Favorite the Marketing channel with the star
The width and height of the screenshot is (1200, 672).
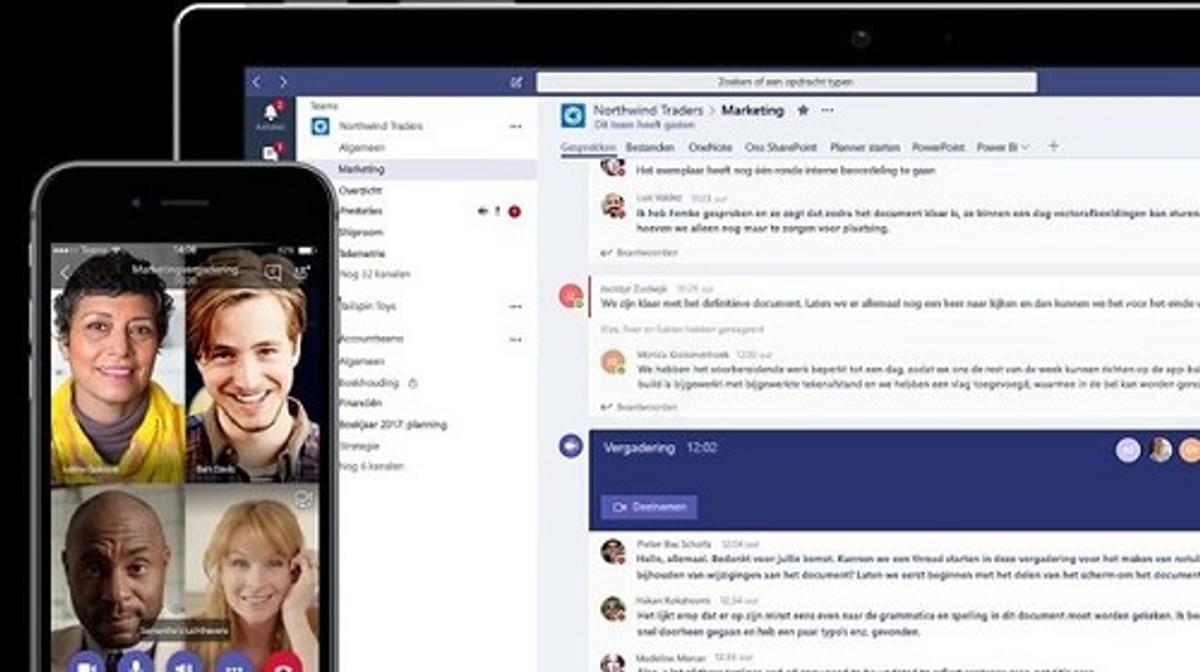coord(802,110)
